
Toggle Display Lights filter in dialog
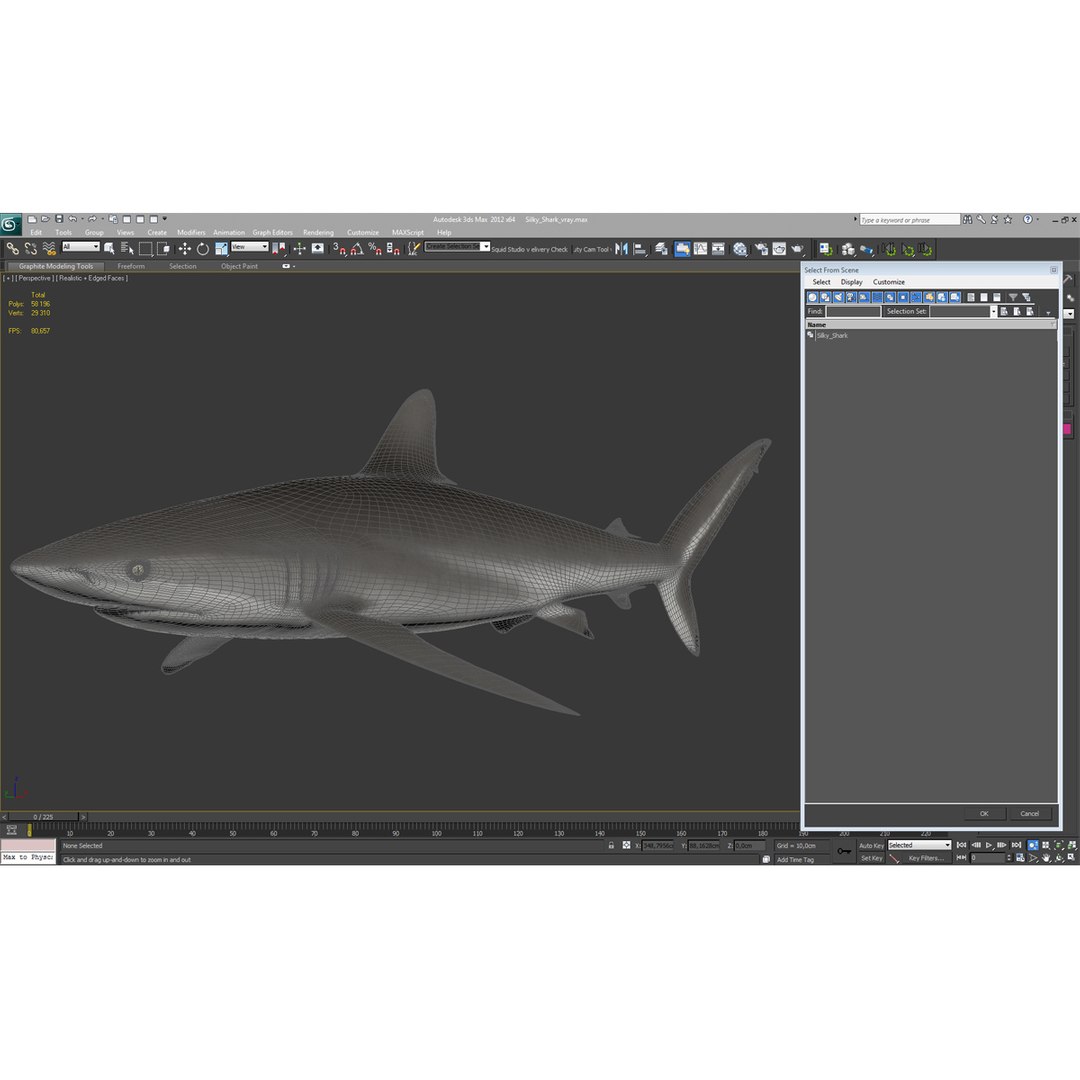838,297
